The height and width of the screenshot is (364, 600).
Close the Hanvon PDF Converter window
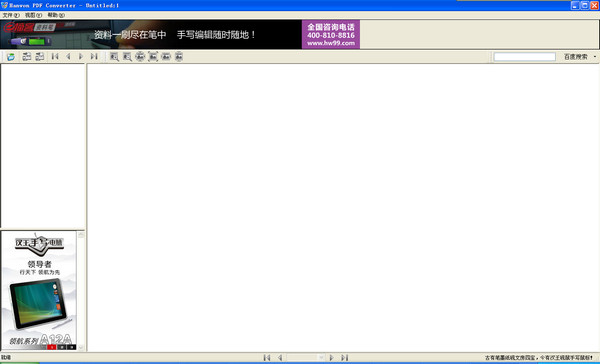tap(595, 5)
